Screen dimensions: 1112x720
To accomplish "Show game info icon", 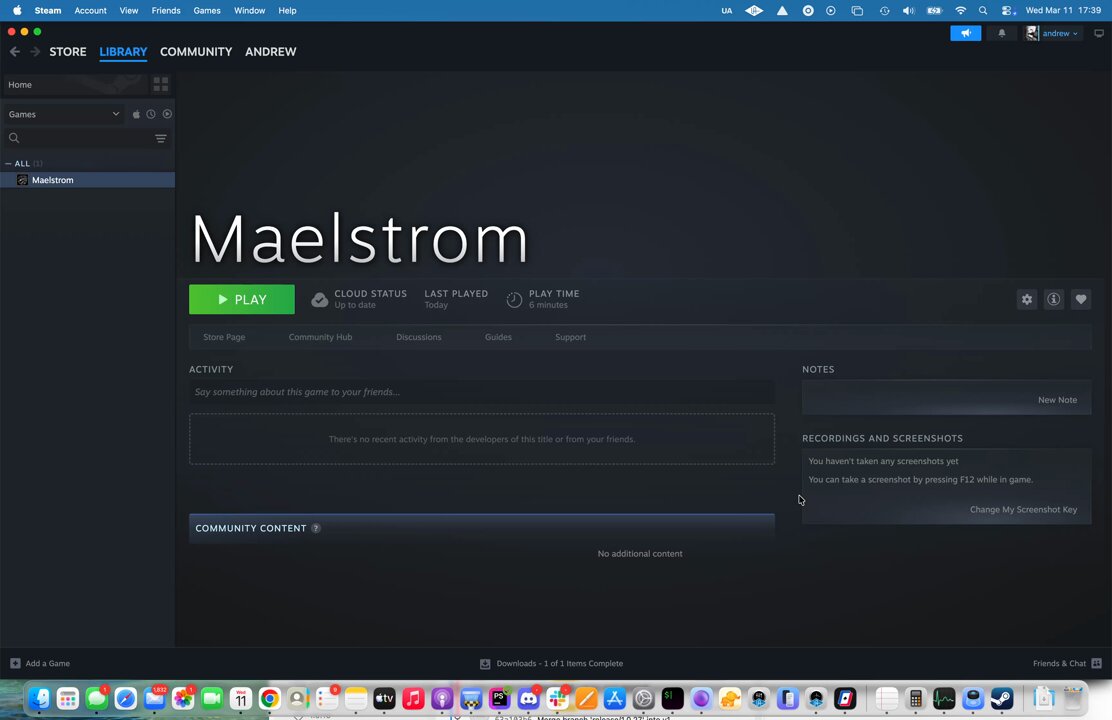I will [1054, 299].
